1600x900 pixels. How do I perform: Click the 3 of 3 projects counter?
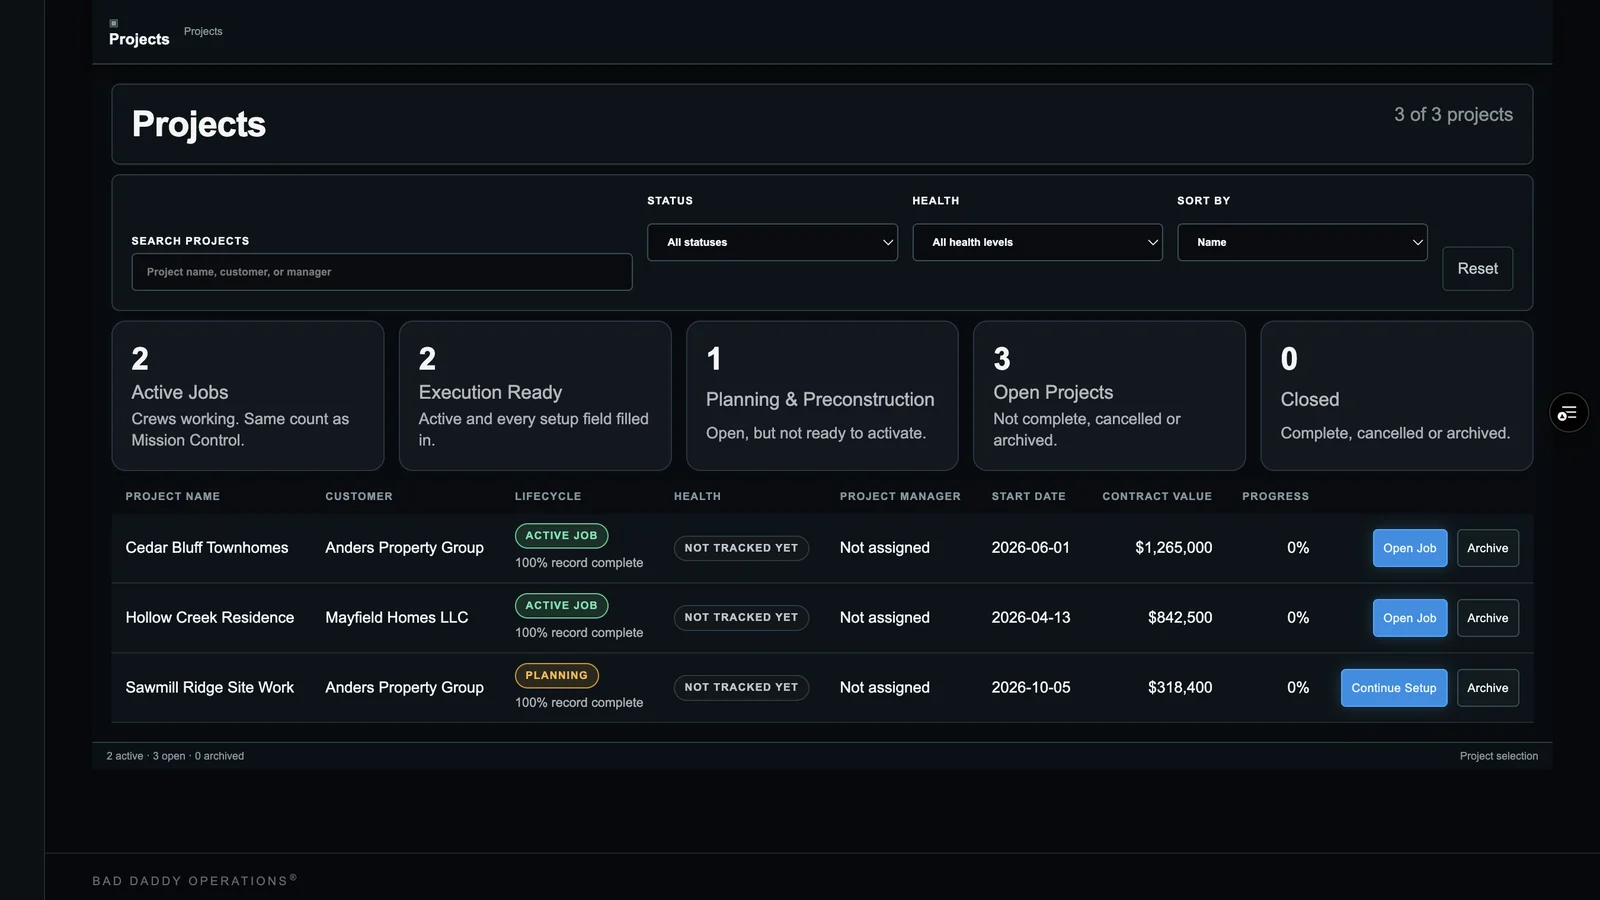coord(1453,115)
